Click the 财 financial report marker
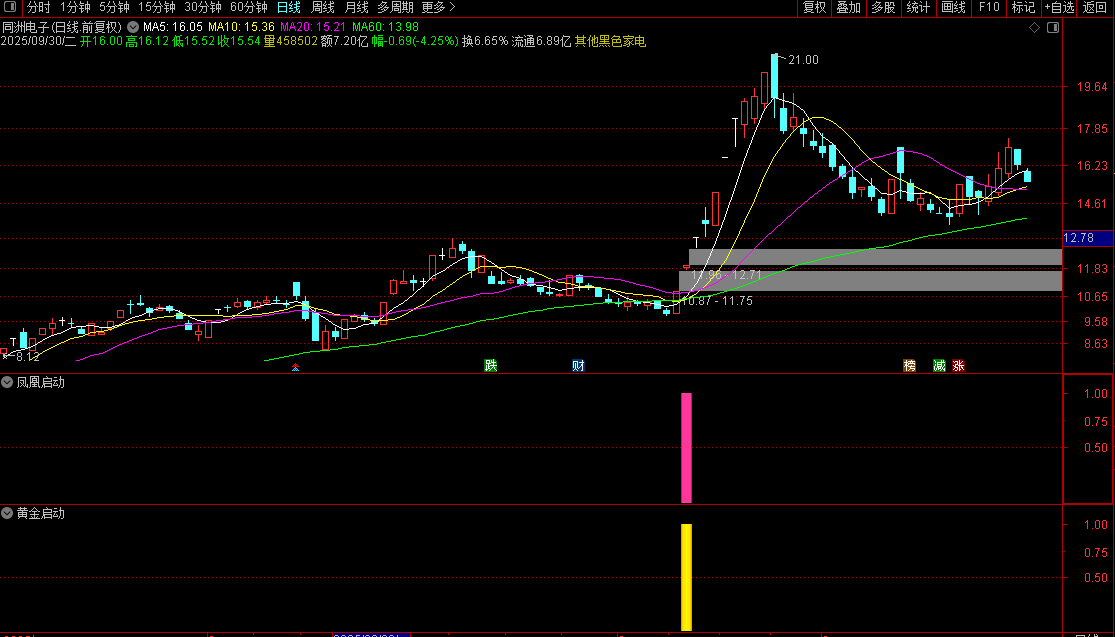The width and height of the screenshot is (1115, 637). tap(578, 365)
